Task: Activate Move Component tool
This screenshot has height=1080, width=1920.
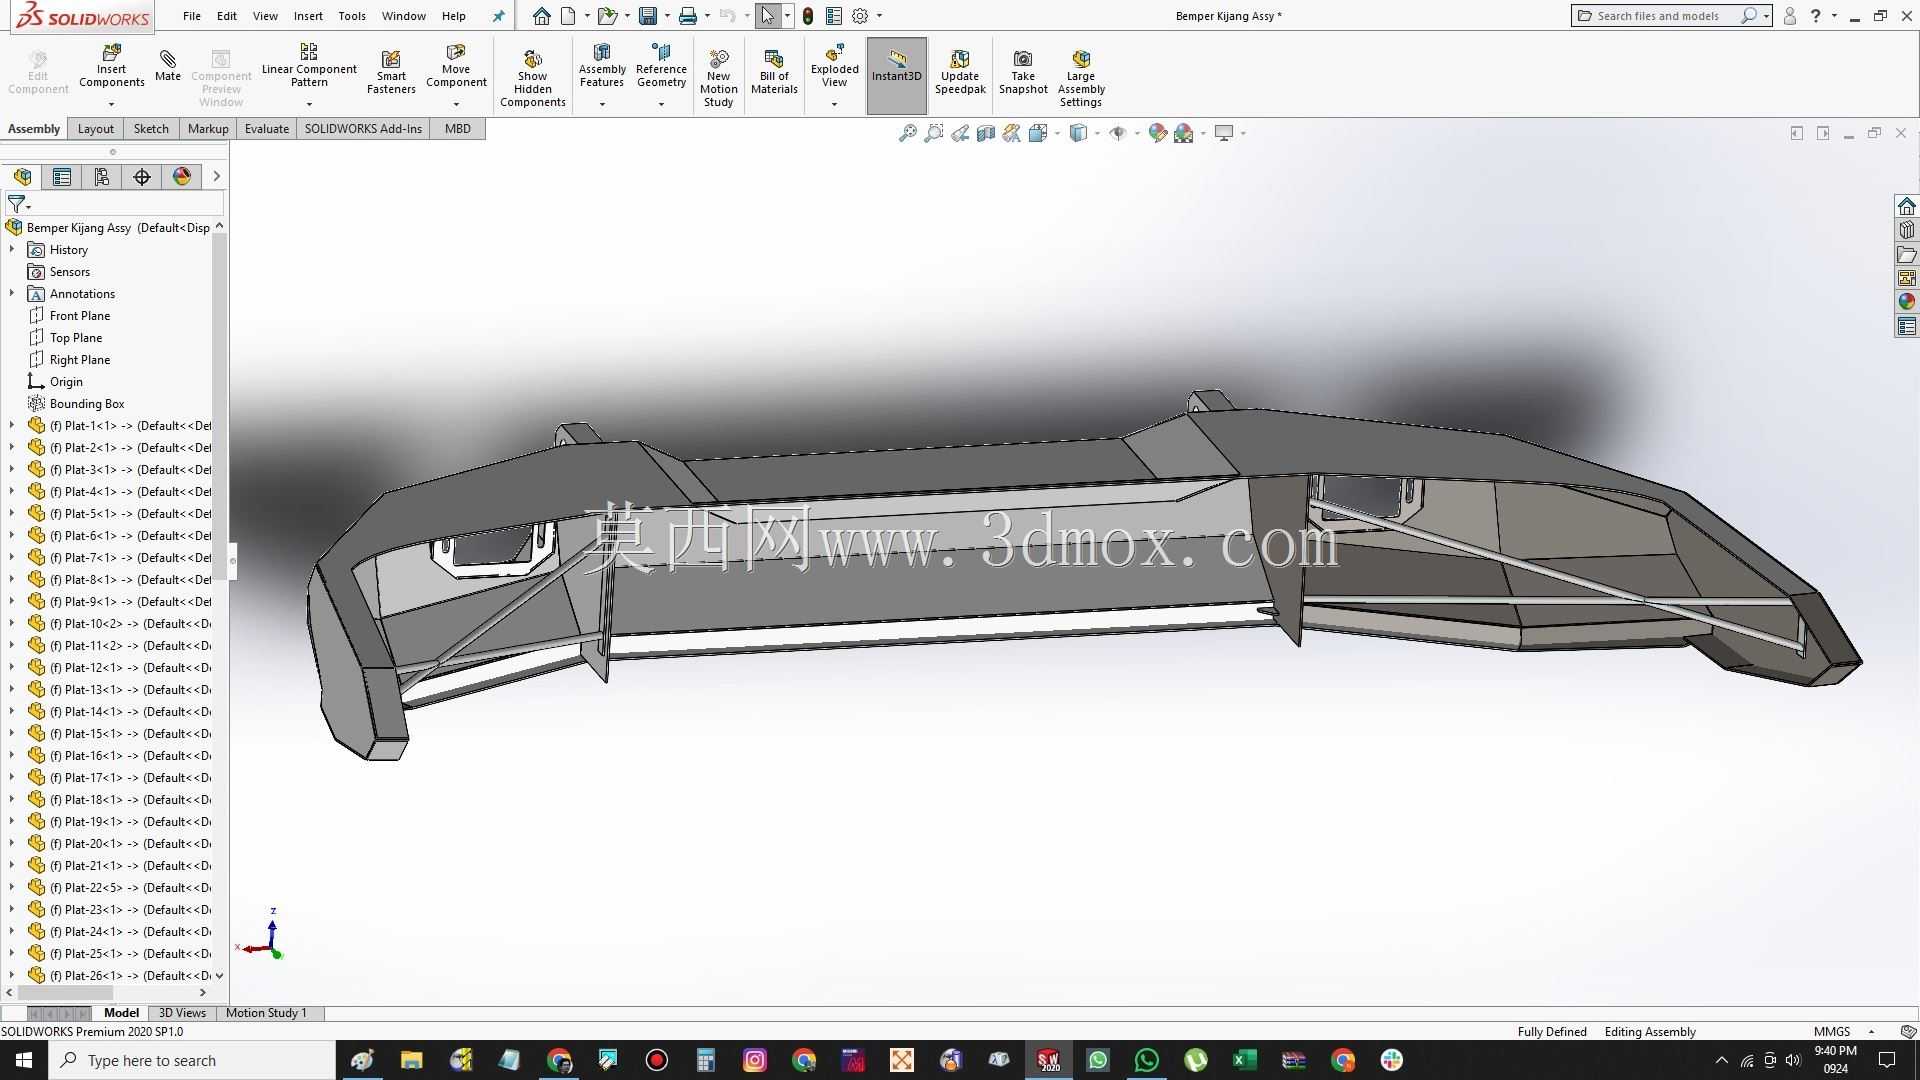Action: [456, 66]
